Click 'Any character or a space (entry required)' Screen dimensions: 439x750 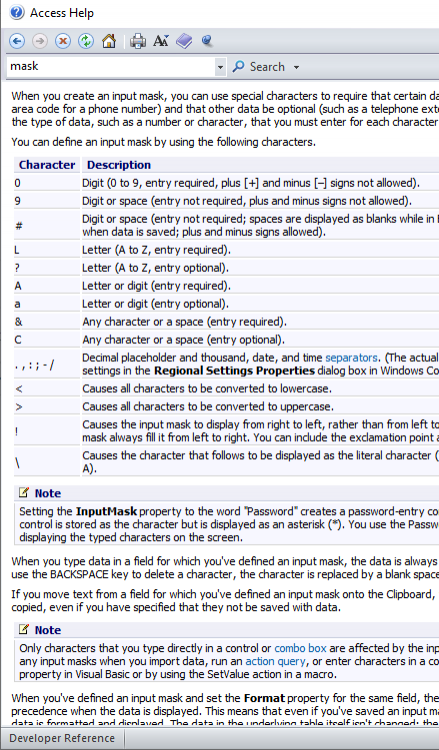pyautogui.click(x=185, y=322)
